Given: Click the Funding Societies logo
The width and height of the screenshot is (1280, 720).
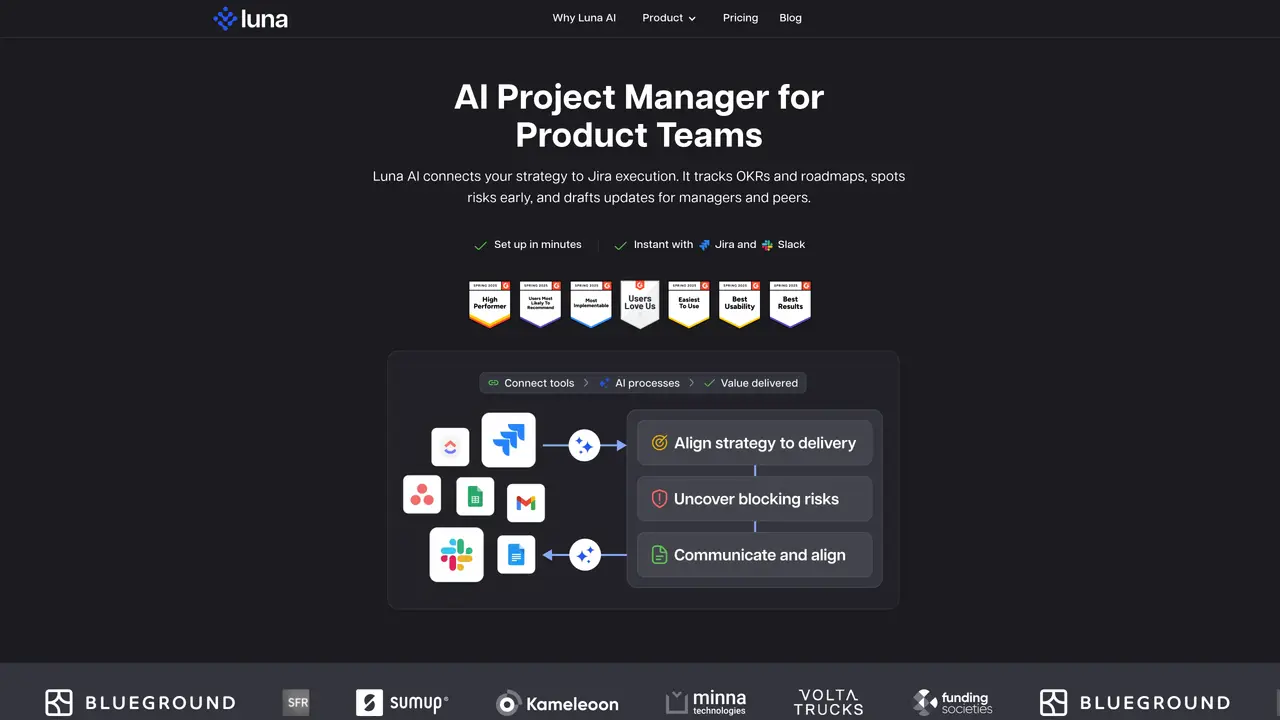Looking at the screenshot, I should pyautogui.click(x=953, y=703).
